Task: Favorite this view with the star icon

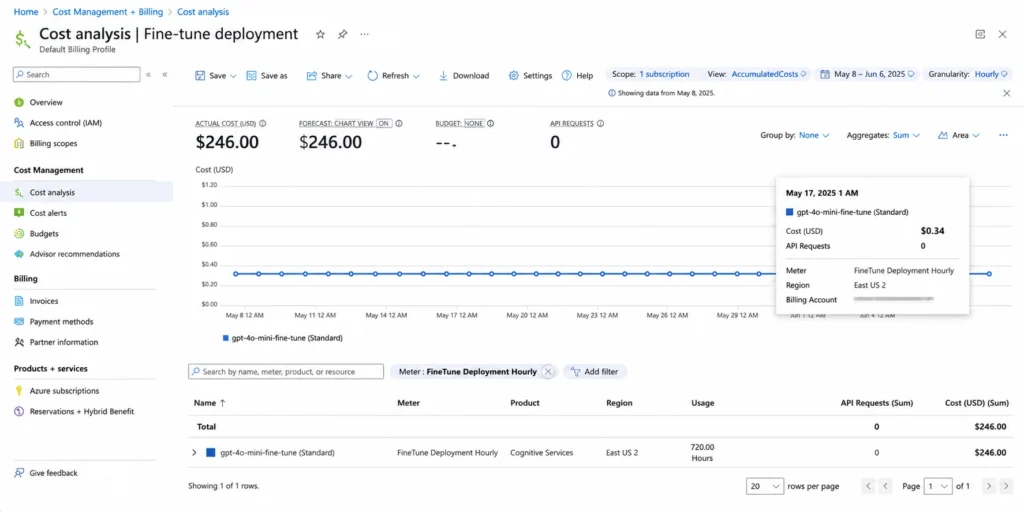Action: pos(320,35)
